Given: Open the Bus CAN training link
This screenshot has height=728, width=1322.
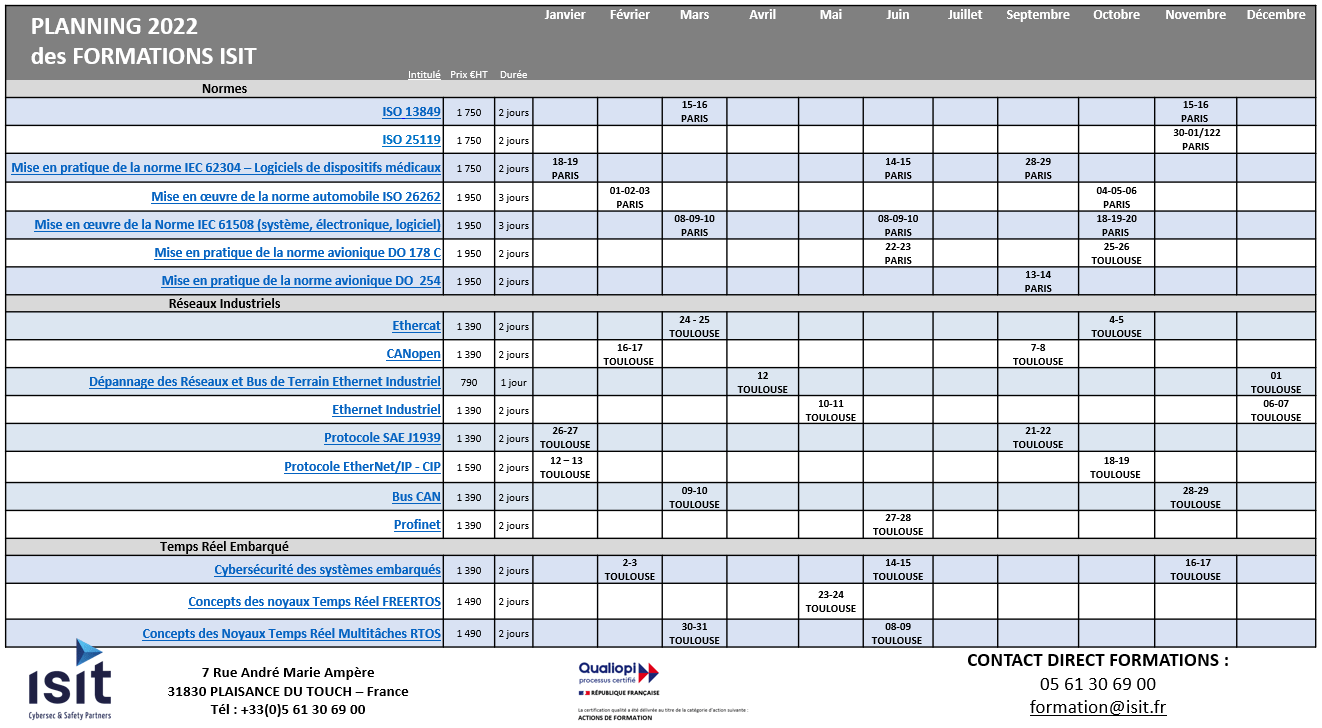Looking at the screenshot, I should click(x=416, y=497).
